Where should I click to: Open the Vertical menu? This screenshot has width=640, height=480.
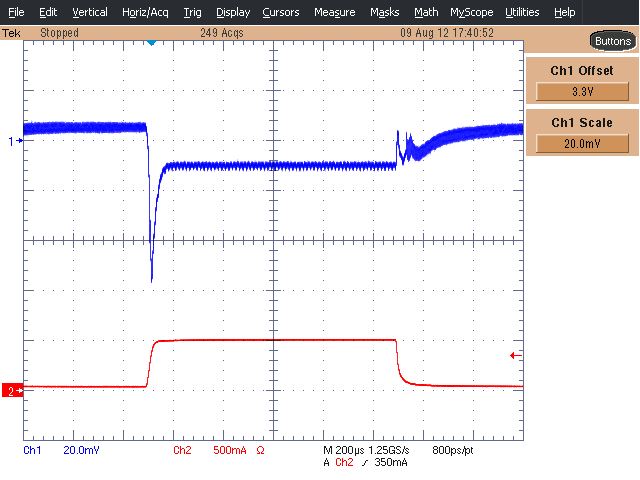click(90, 12)
